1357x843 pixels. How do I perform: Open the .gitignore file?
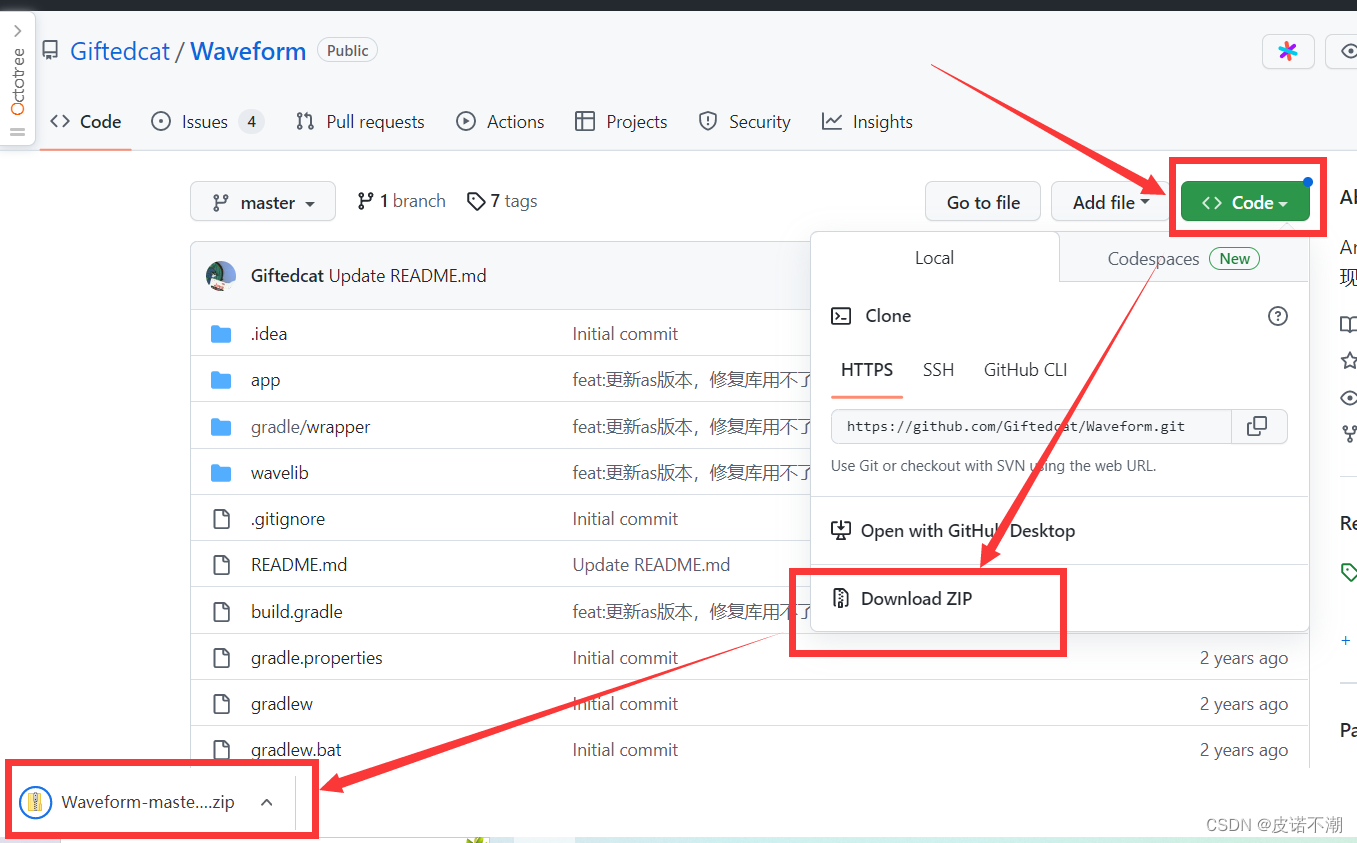(x=287, y=519)
